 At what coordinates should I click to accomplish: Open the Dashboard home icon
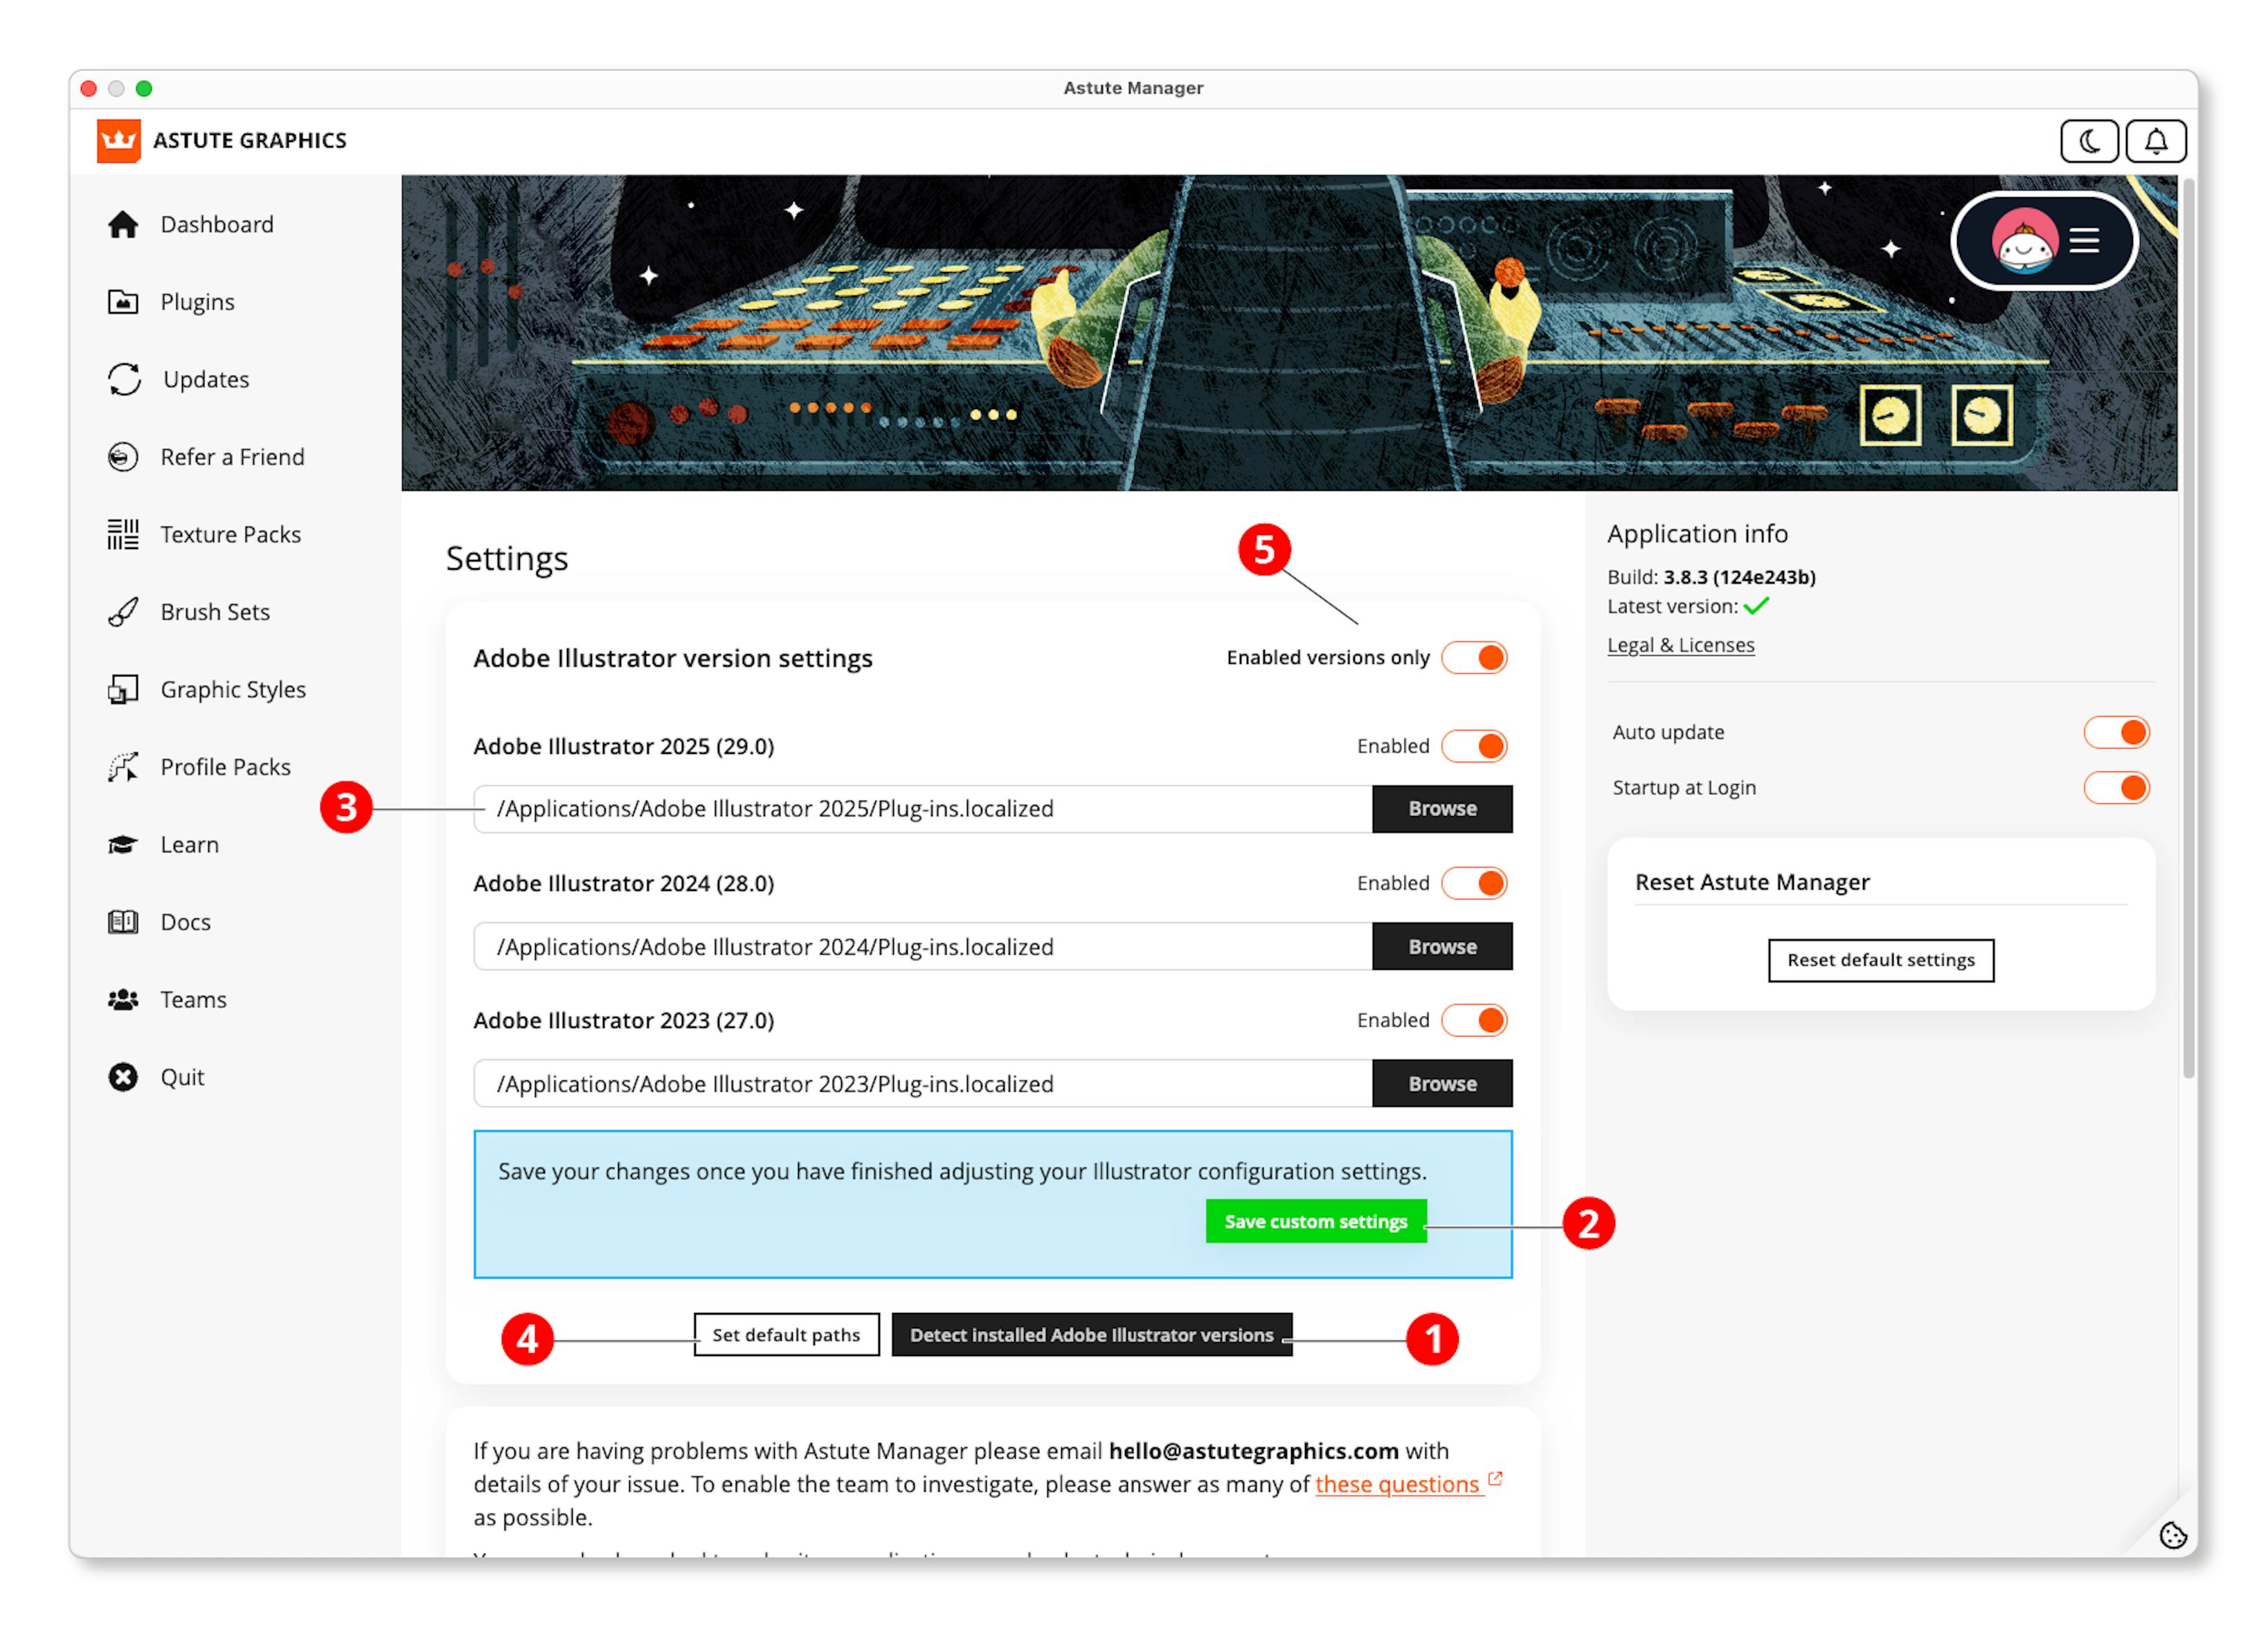pyautogui.click(x=122, y=224)
